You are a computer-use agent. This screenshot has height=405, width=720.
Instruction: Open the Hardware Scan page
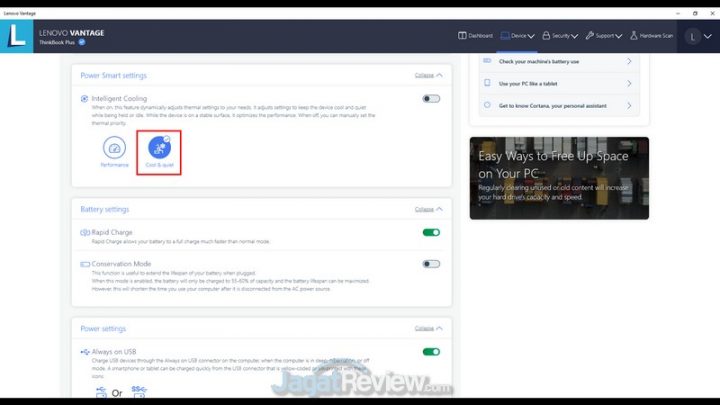651,36
